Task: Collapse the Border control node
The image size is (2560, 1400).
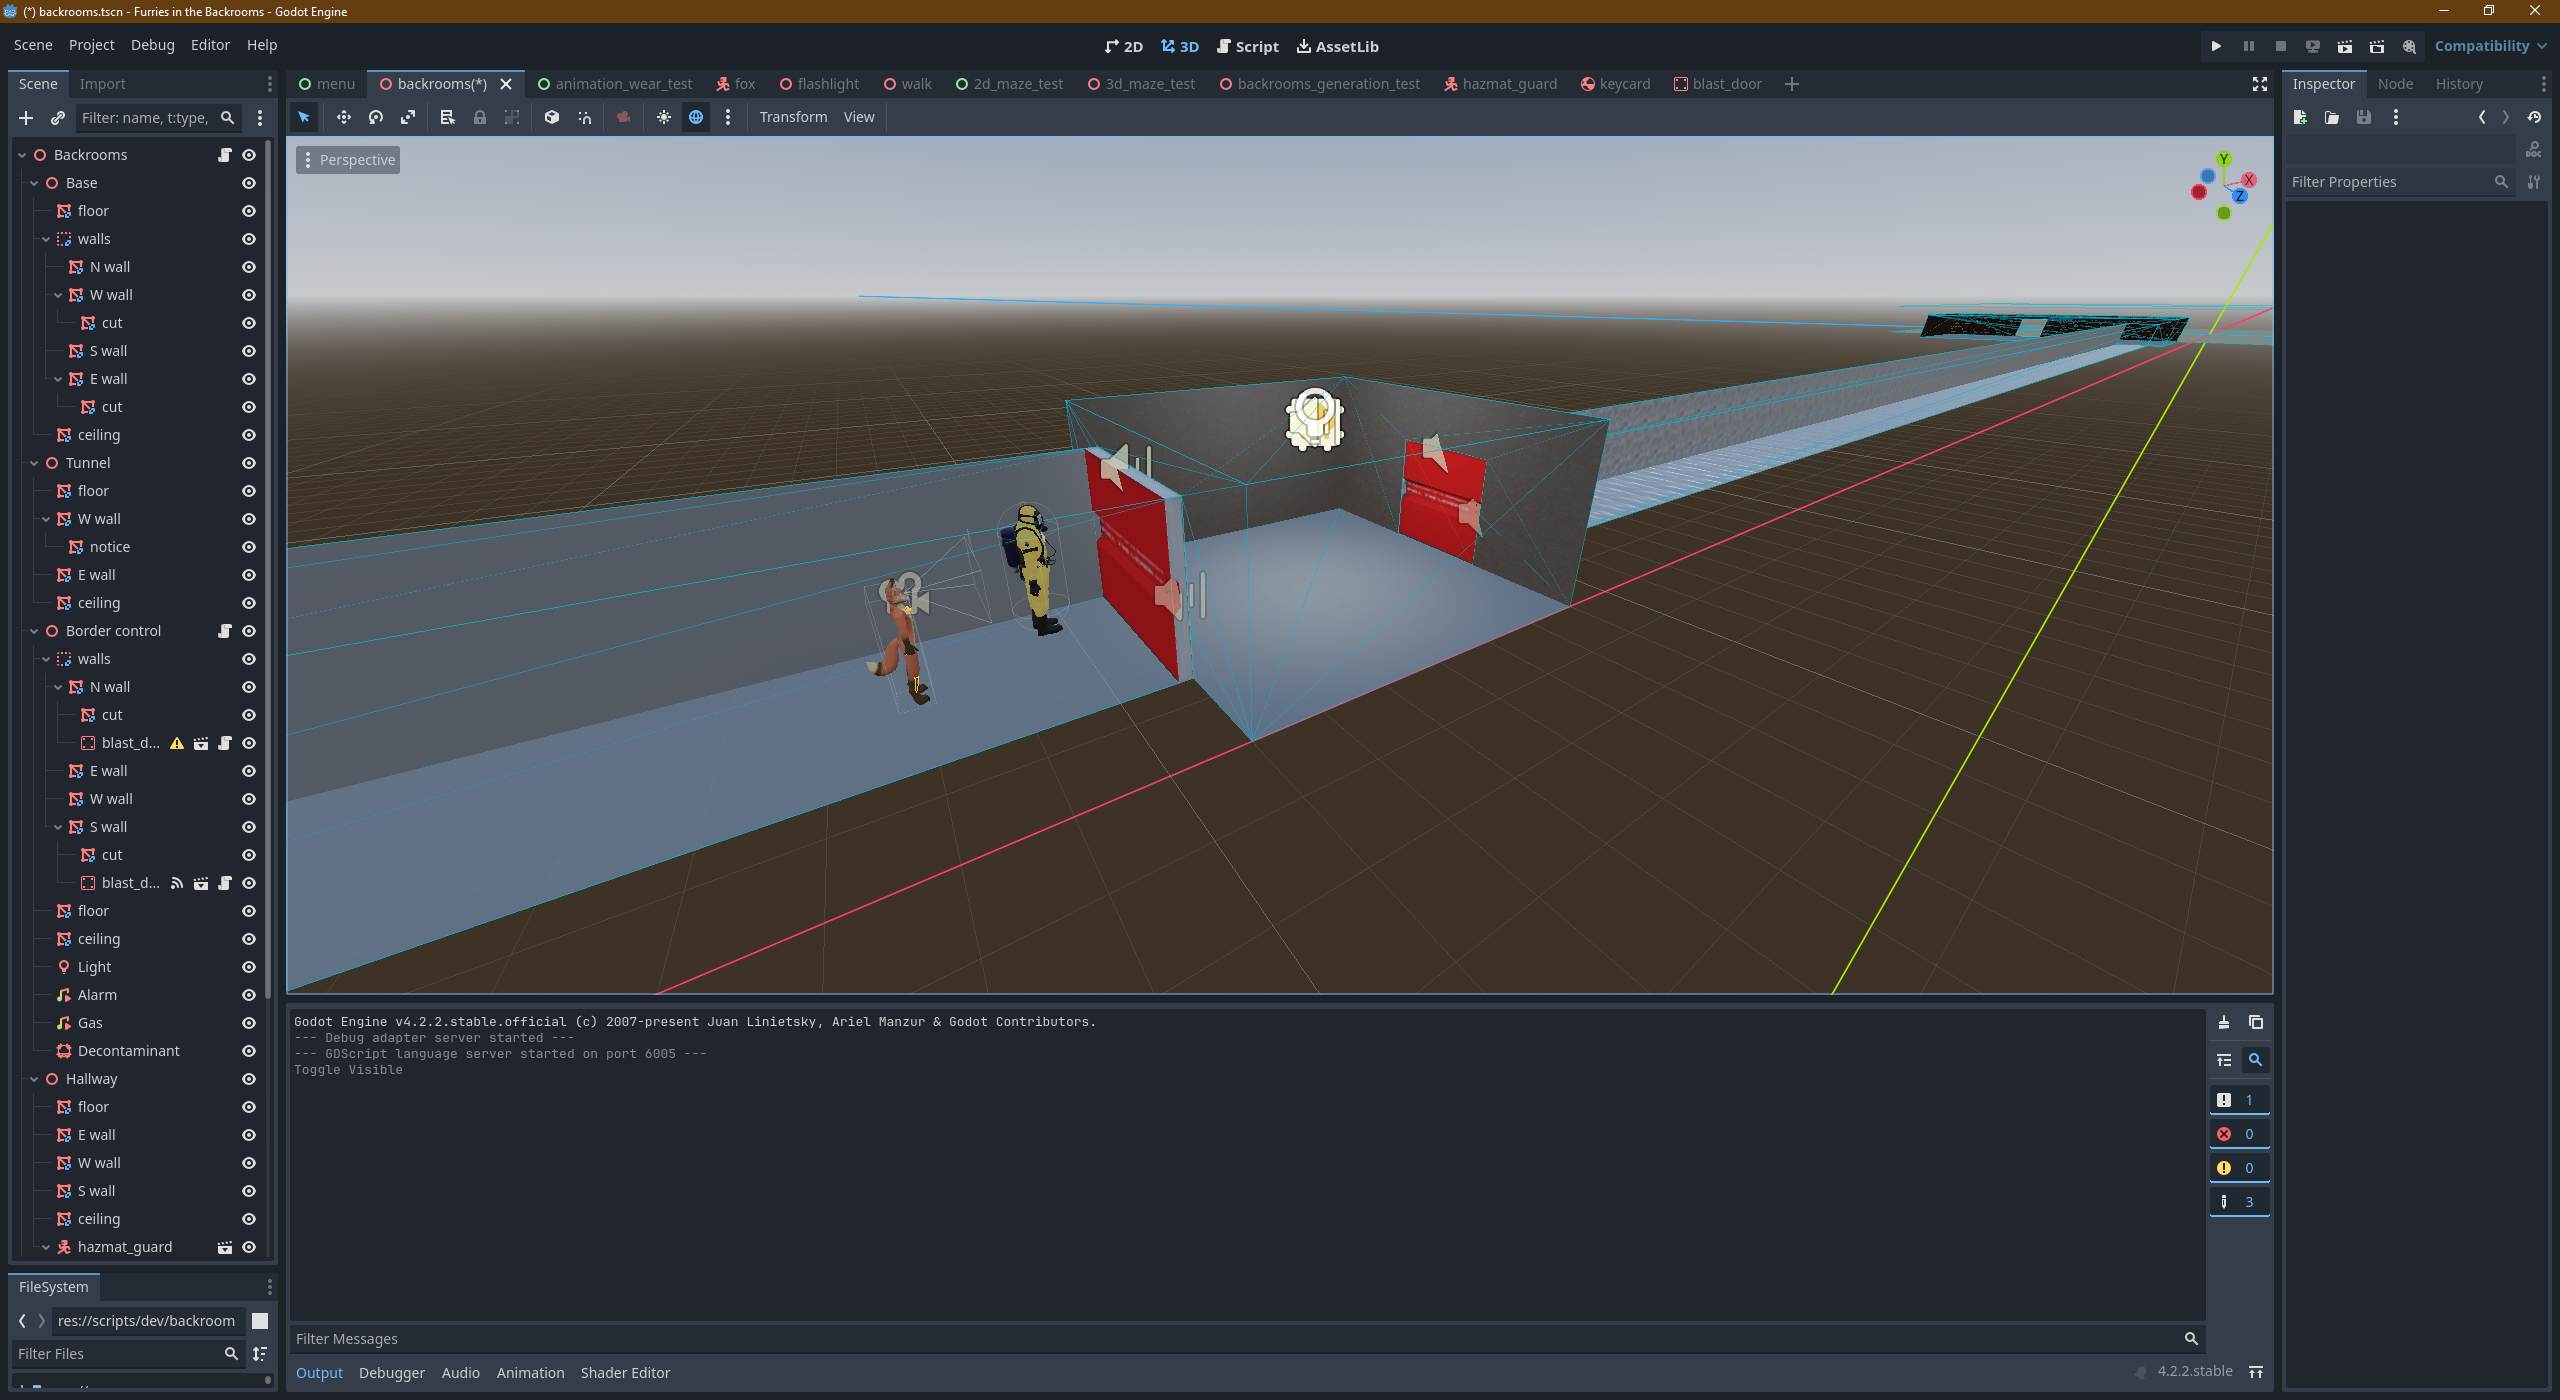Action: (x=34, y=631)
